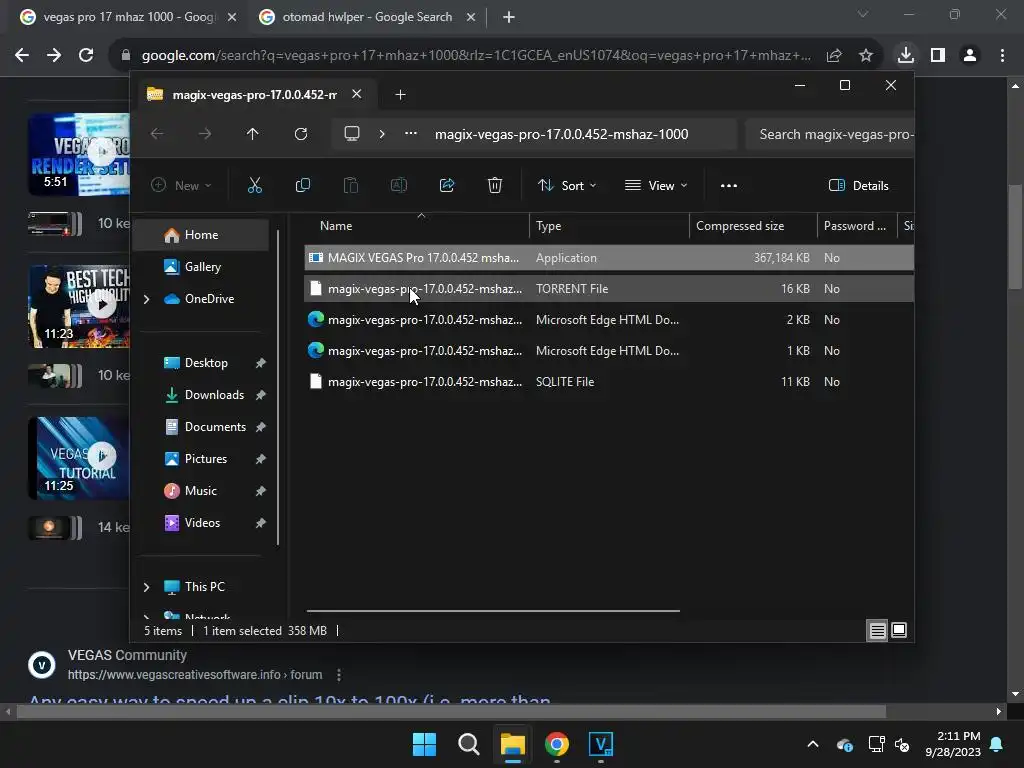Select Home in the navigation pane
This screenshot has height=768, width=1024.
[x=201, y=235]
